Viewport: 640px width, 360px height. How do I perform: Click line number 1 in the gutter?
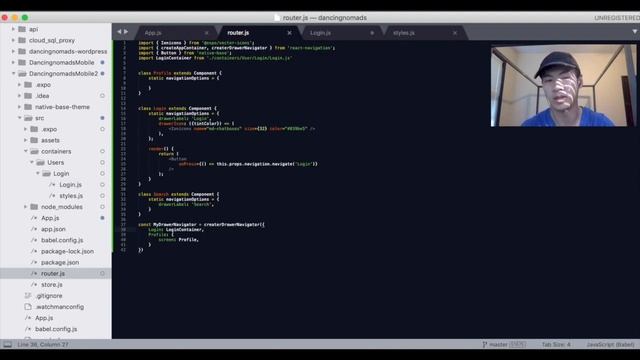tap(124, 42)
